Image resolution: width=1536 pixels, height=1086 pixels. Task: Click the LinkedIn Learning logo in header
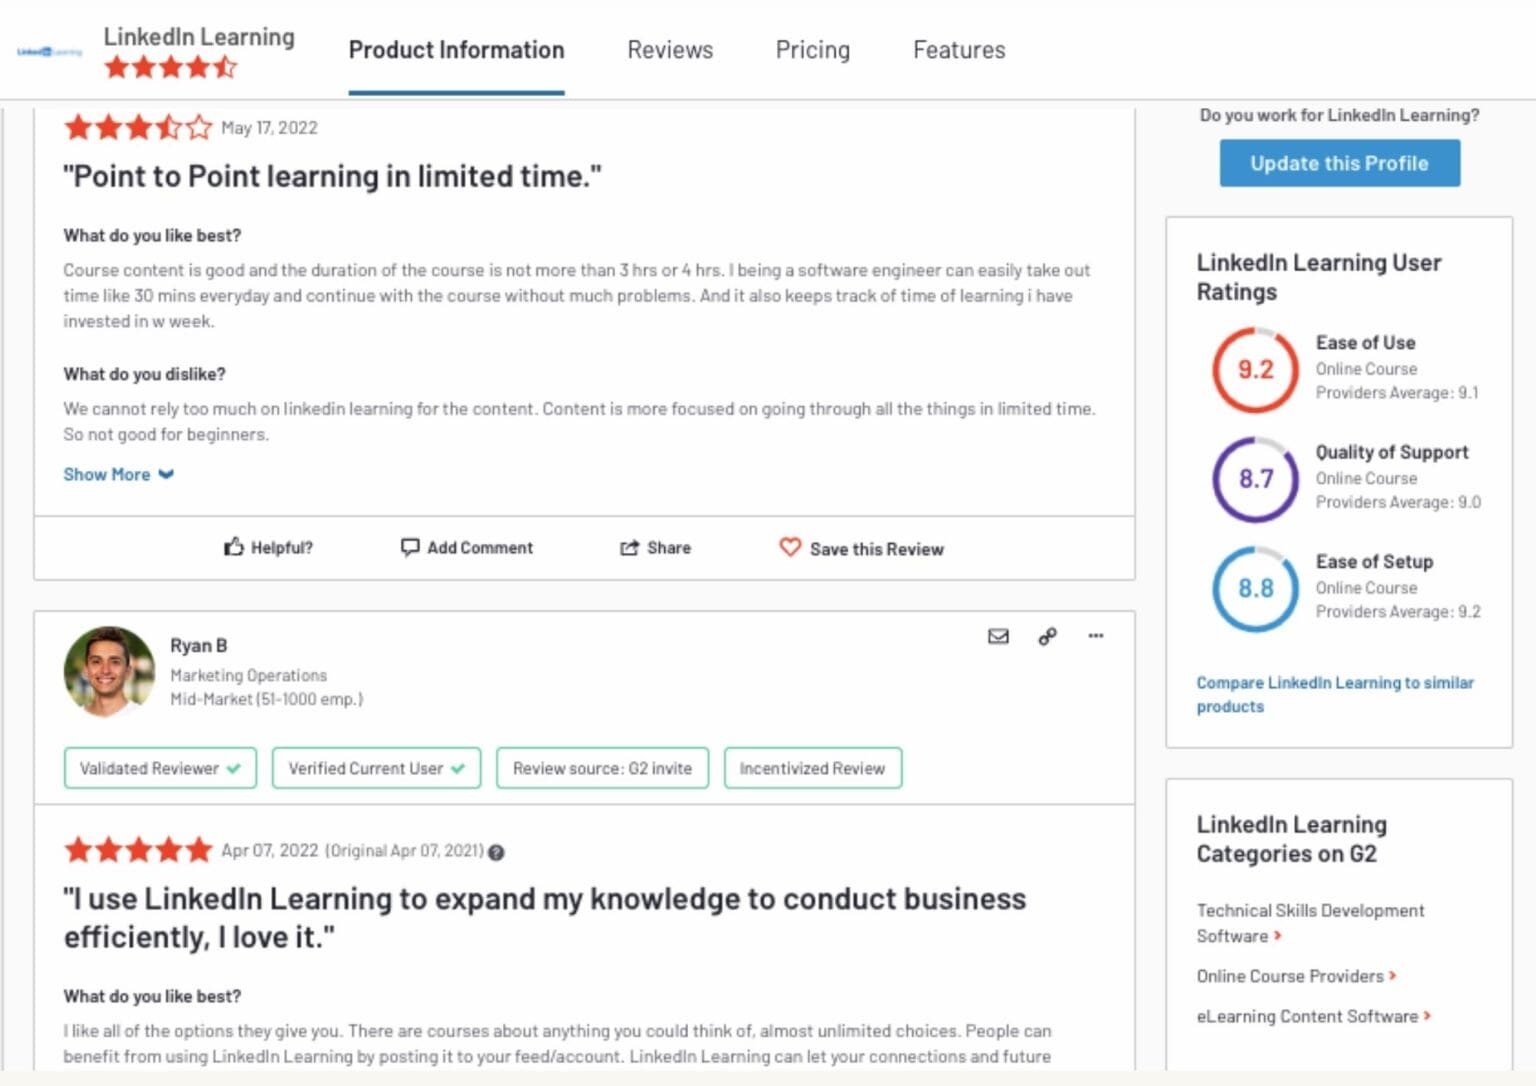(50, 52)
